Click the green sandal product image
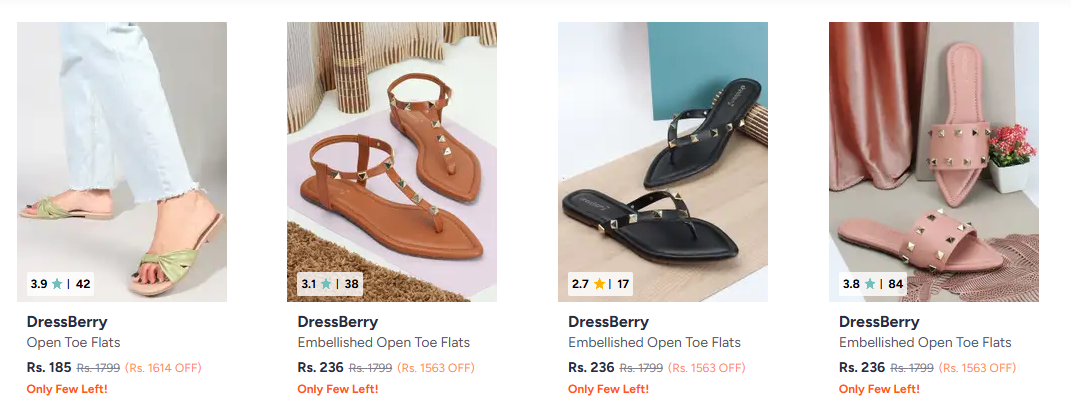Screen dimensions: 1071x420 click(122, 150)
